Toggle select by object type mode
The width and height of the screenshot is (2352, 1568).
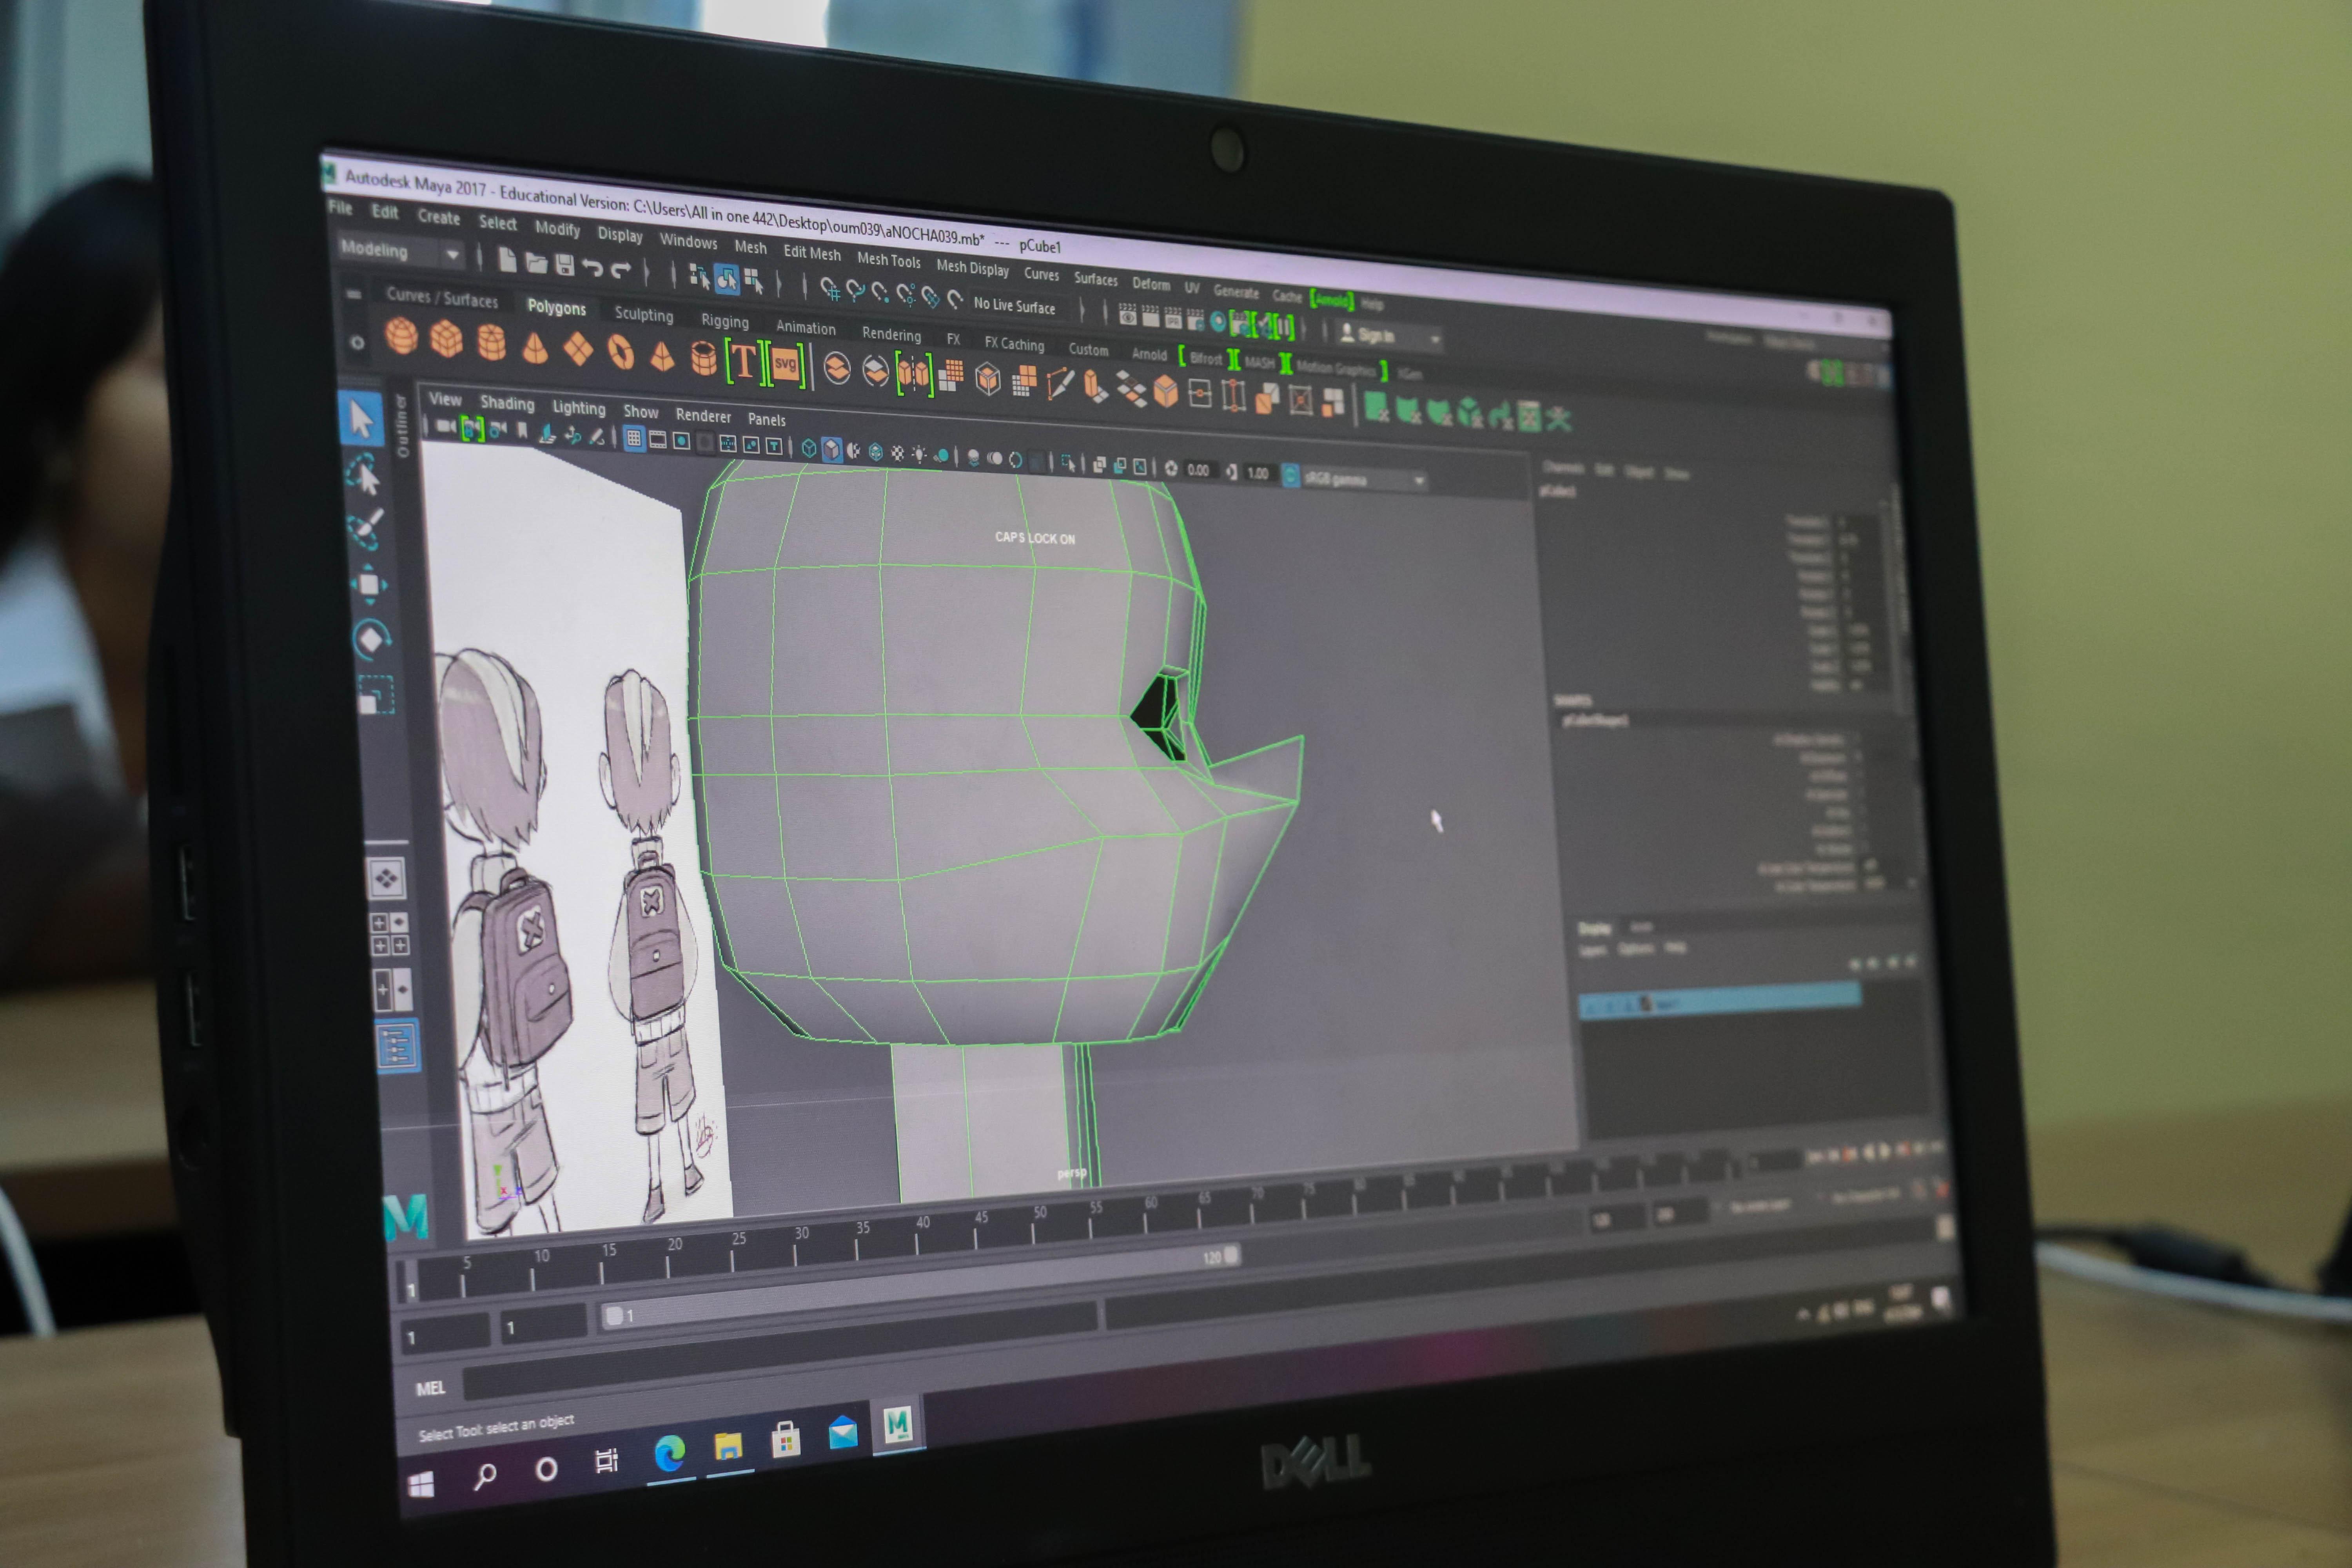pos(727,280)
